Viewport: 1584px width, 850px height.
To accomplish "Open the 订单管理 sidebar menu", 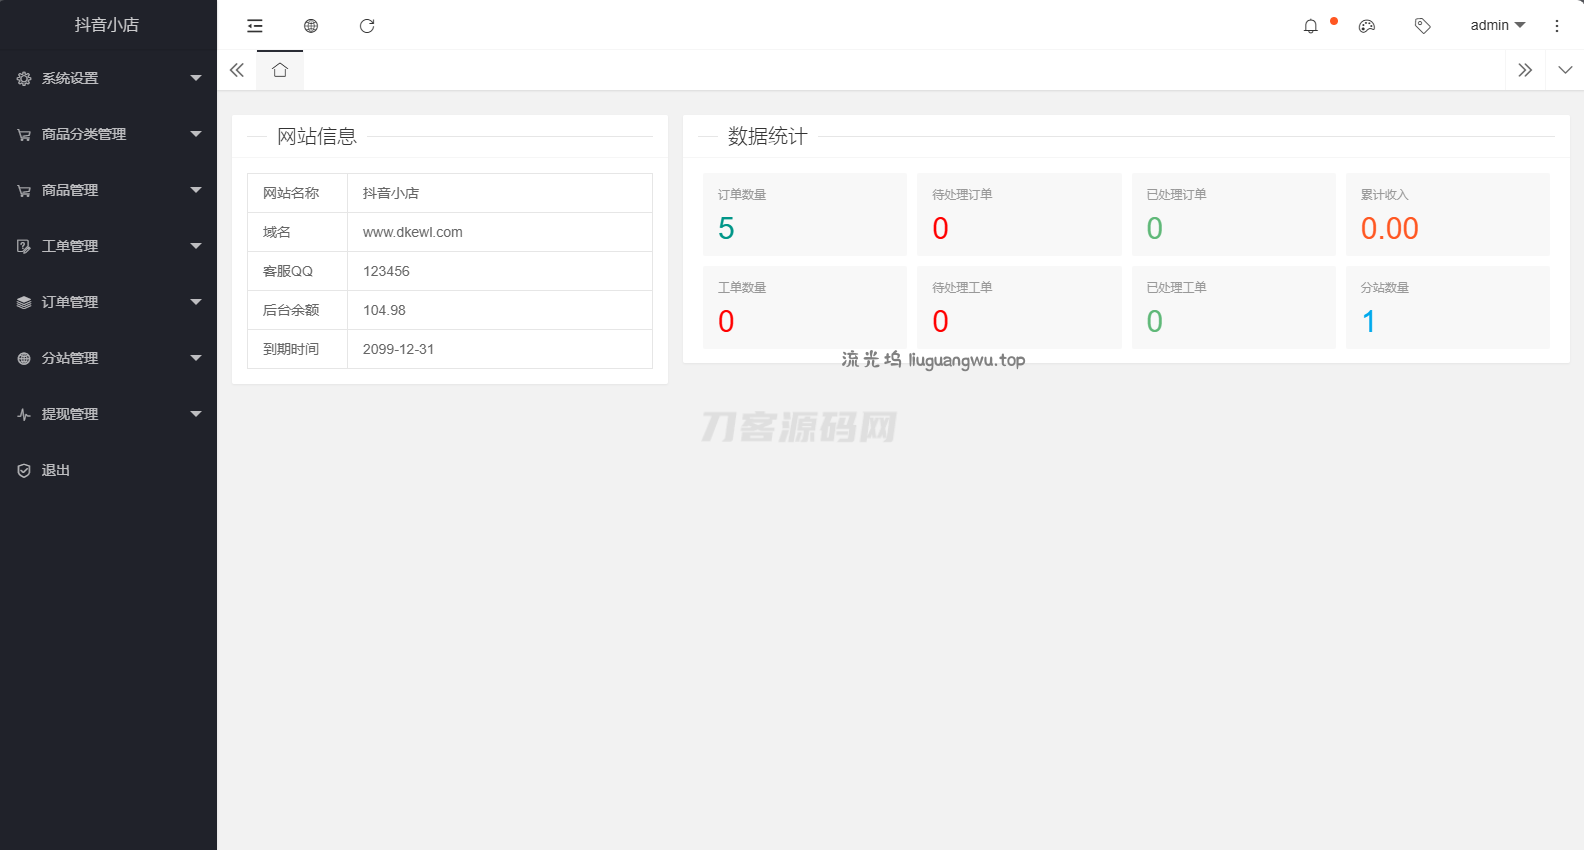I will [108, 302].
